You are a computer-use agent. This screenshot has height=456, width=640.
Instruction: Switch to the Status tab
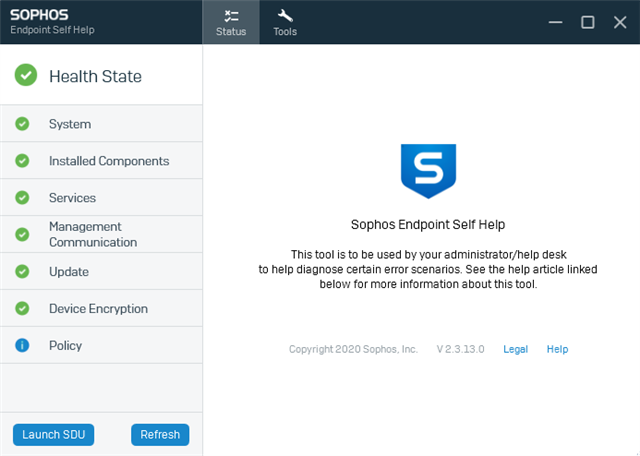[x=231, y=22]
